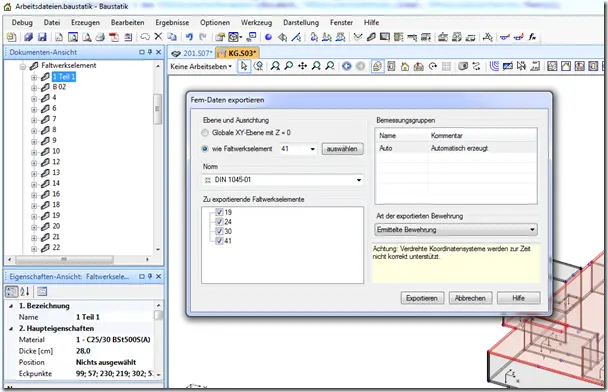
Task: Click the Save (floppy disk) toolbar icon
Action: click(x=42, y=37)
